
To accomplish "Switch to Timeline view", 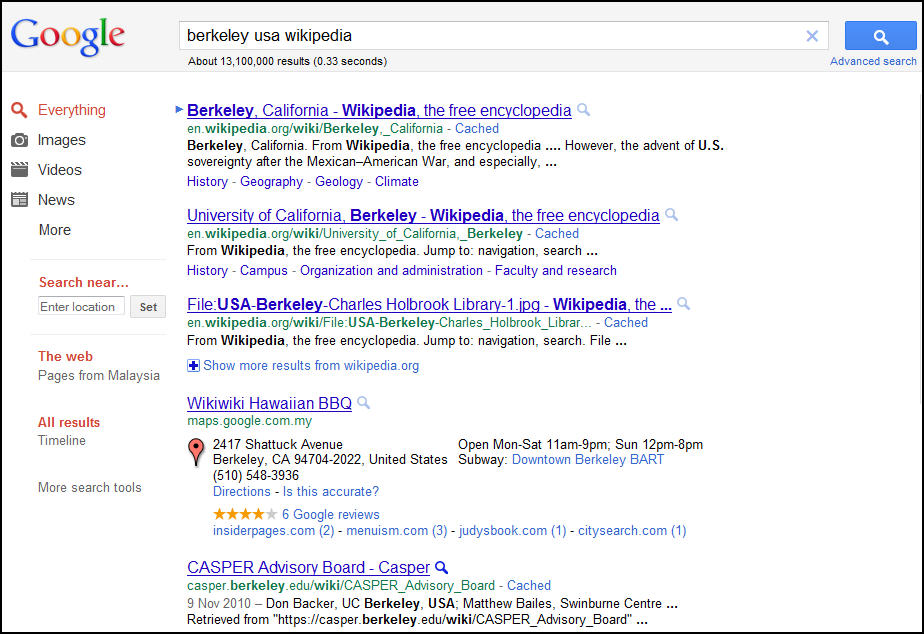I will pos(62,441).
